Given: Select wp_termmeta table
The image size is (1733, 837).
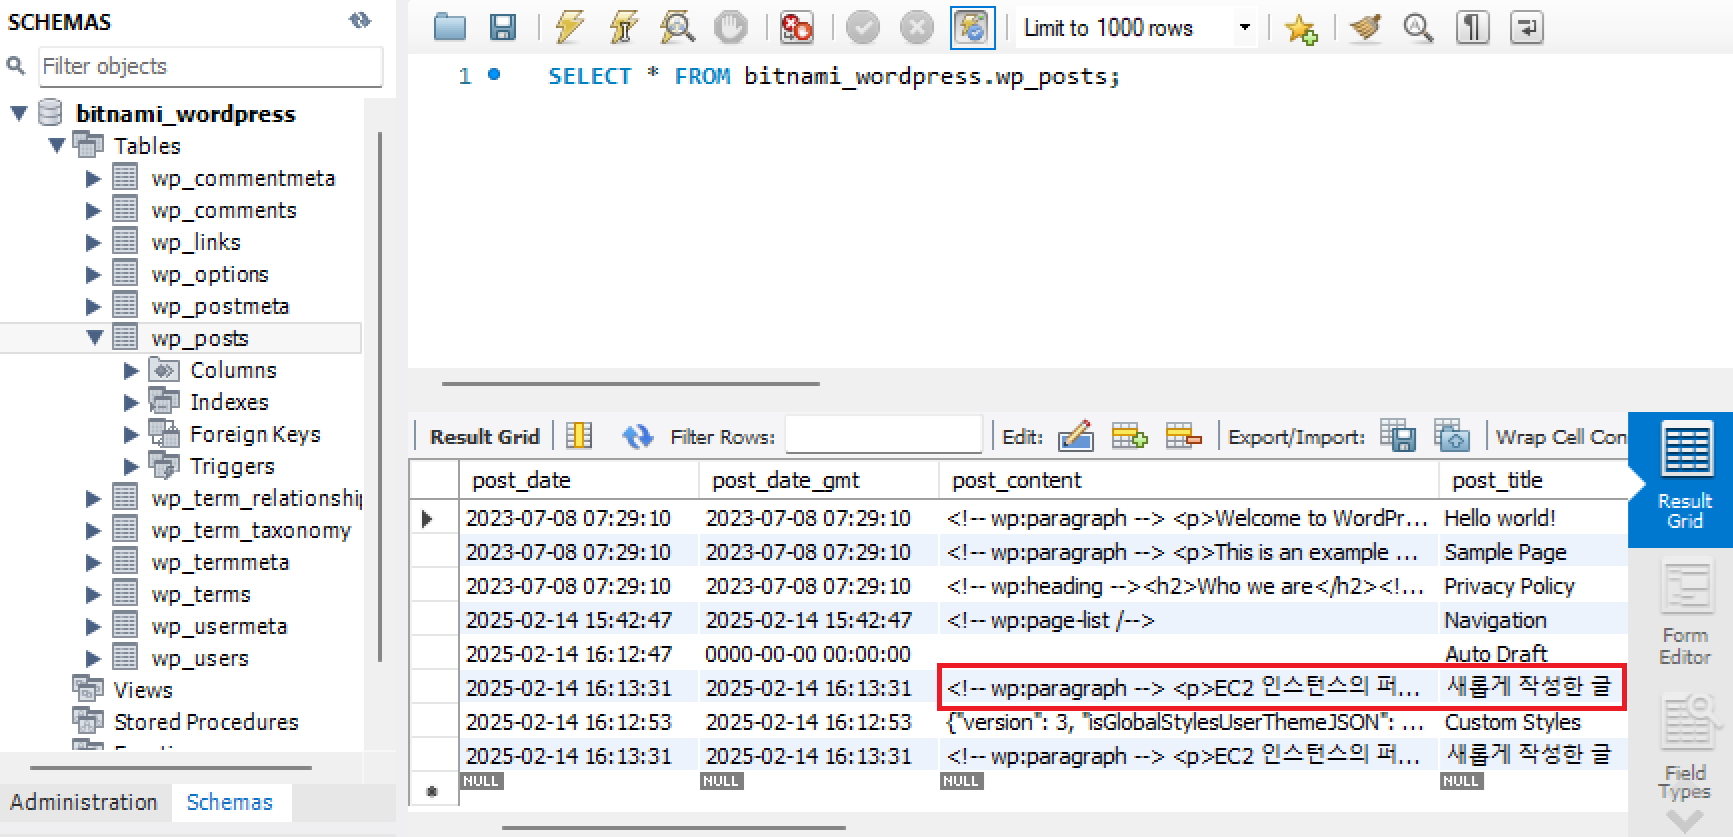Looking at the screenshot, I should pyautogui.click(x=220, y=562).
